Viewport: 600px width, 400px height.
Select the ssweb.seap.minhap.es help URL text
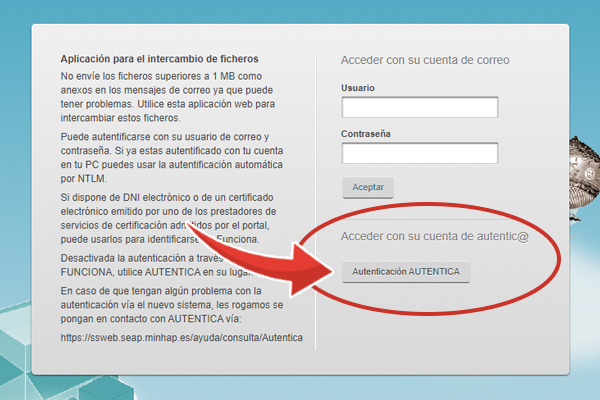tap(181, 338)
